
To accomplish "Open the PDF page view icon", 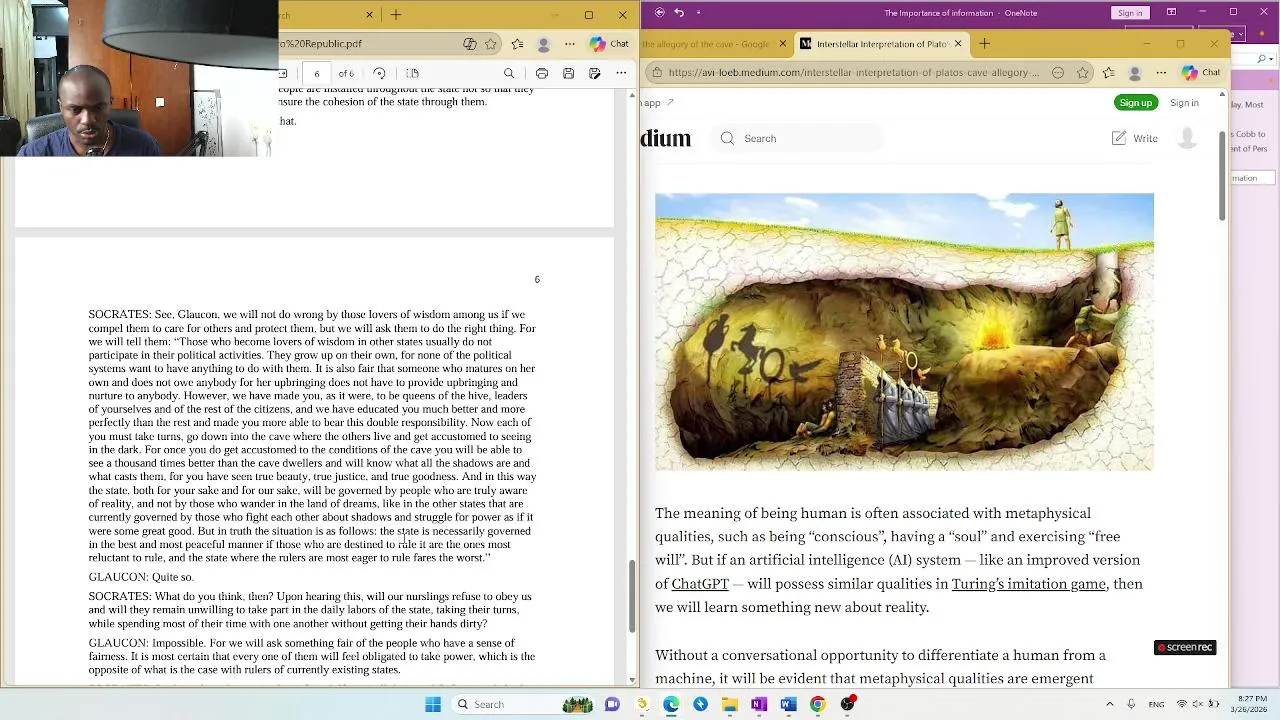I will tap(412, 73).
